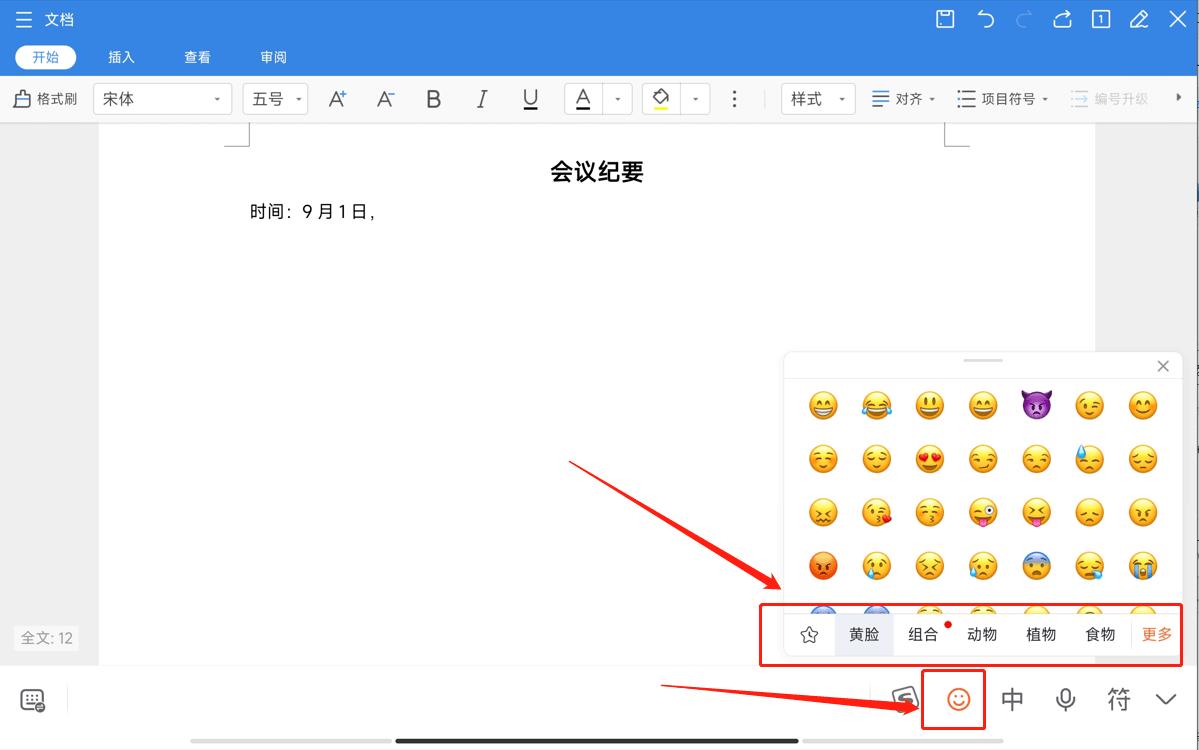Open the 五号 font size dropdown
The width and height of the screenshot is (1199, 750).
[x=275, y=98]
